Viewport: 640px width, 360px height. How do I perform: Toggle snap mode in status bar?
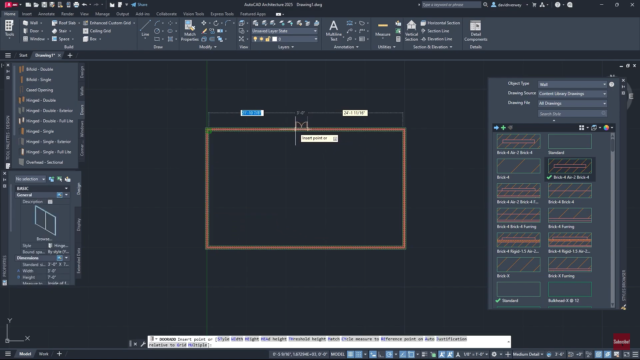(359, 354)
